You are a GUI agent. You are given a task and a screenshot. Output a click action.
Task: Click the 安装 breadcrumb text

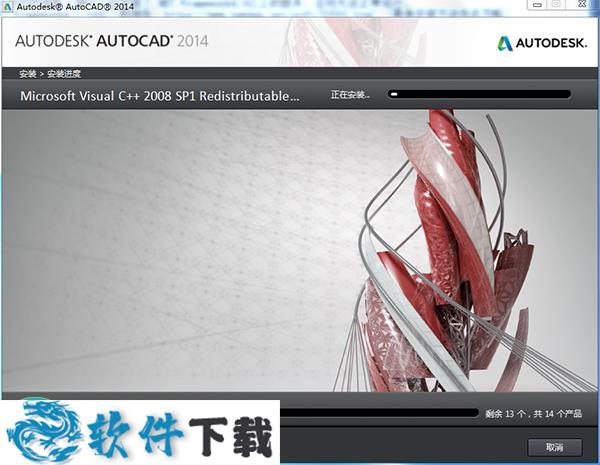[x=28, y=74]
